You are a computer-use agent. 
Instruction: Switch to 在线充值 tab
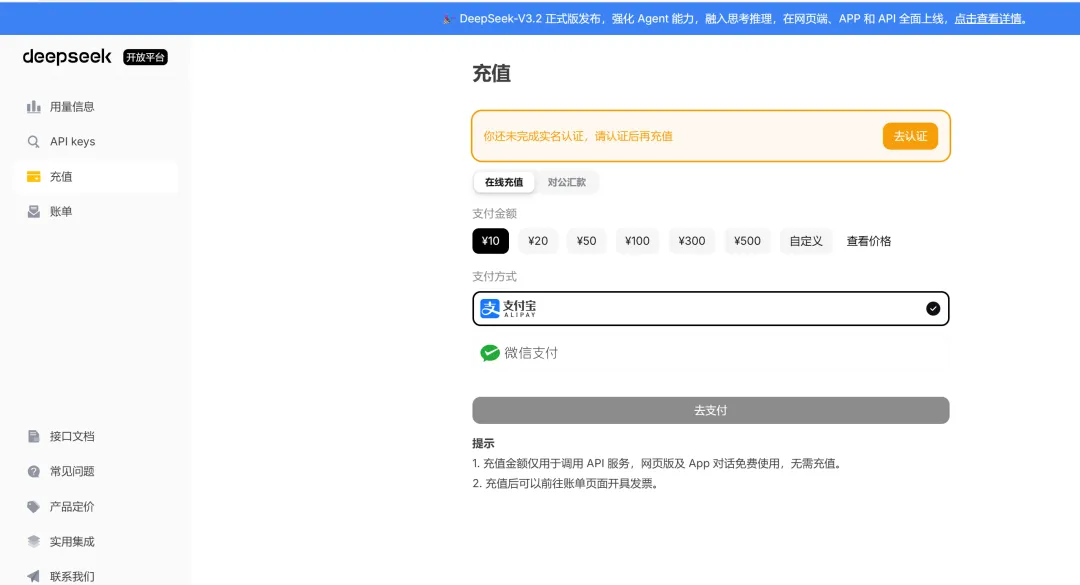click(503, 182)
